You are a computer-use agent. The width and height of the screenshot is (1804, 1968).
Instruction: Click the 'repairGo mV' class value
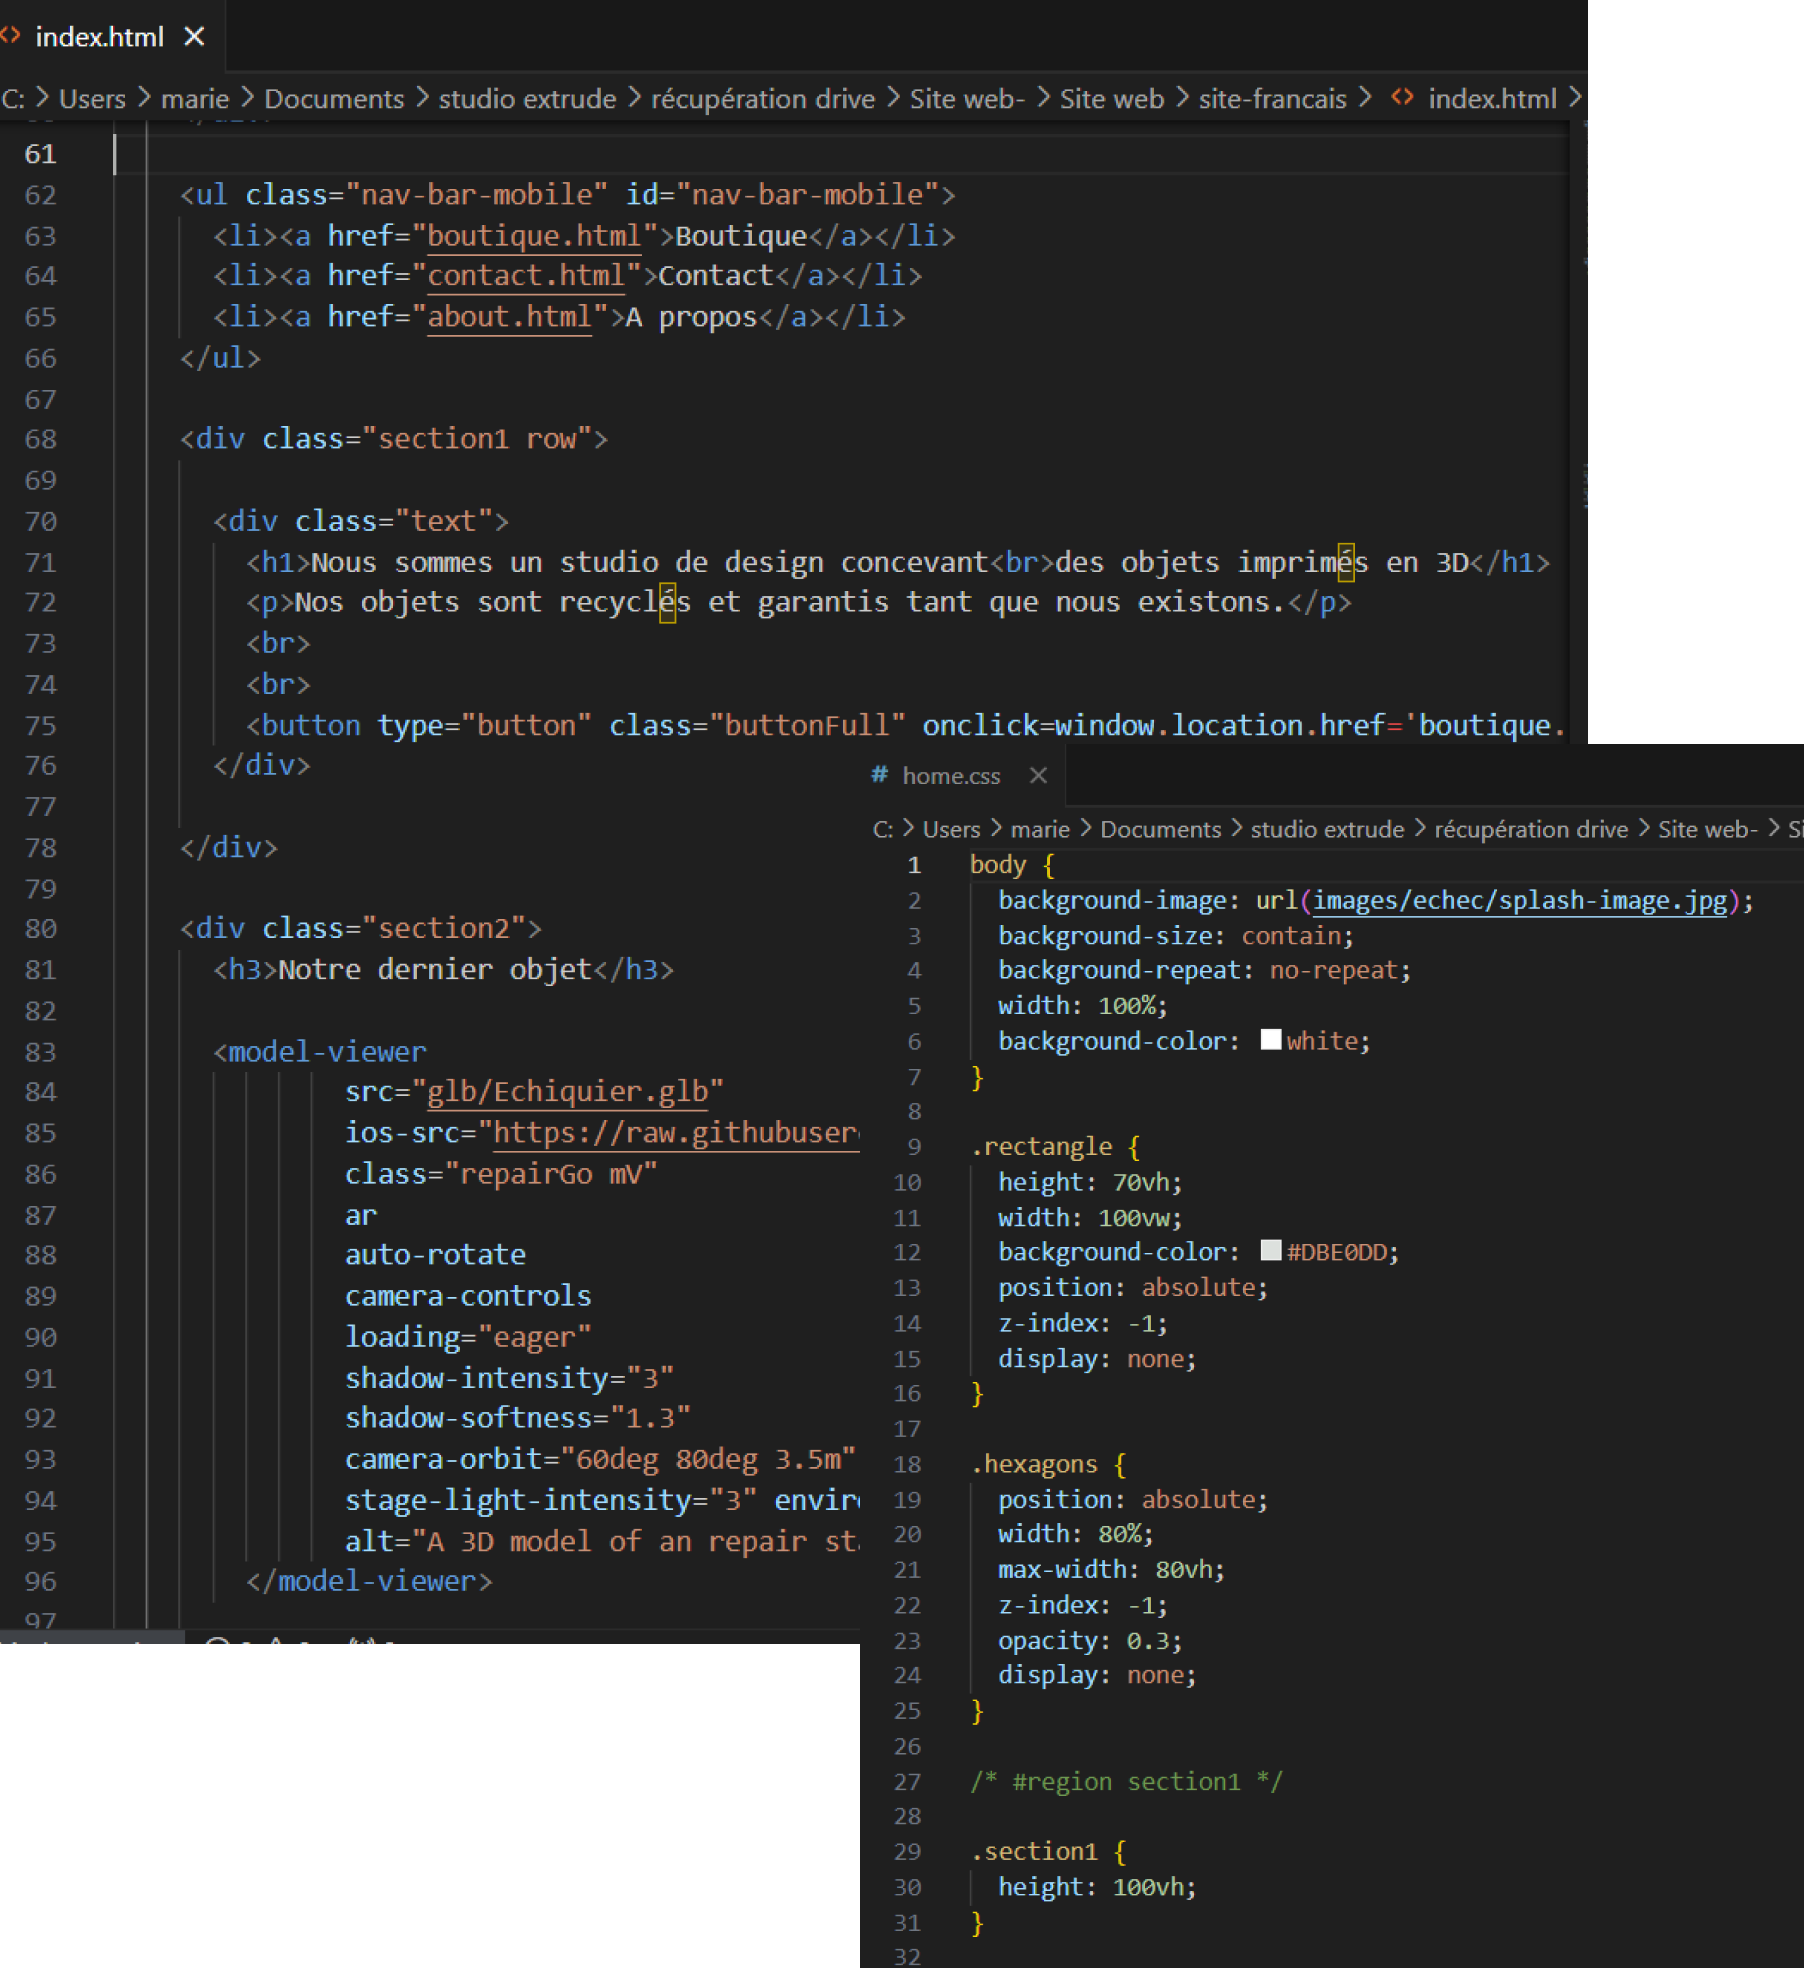click(550, 1174)
